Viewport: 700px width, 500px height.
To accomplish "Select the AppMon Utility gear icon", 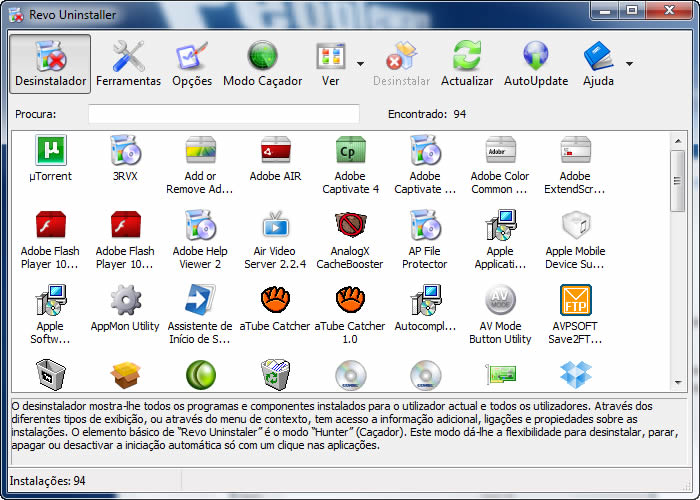I will point(125,300).
